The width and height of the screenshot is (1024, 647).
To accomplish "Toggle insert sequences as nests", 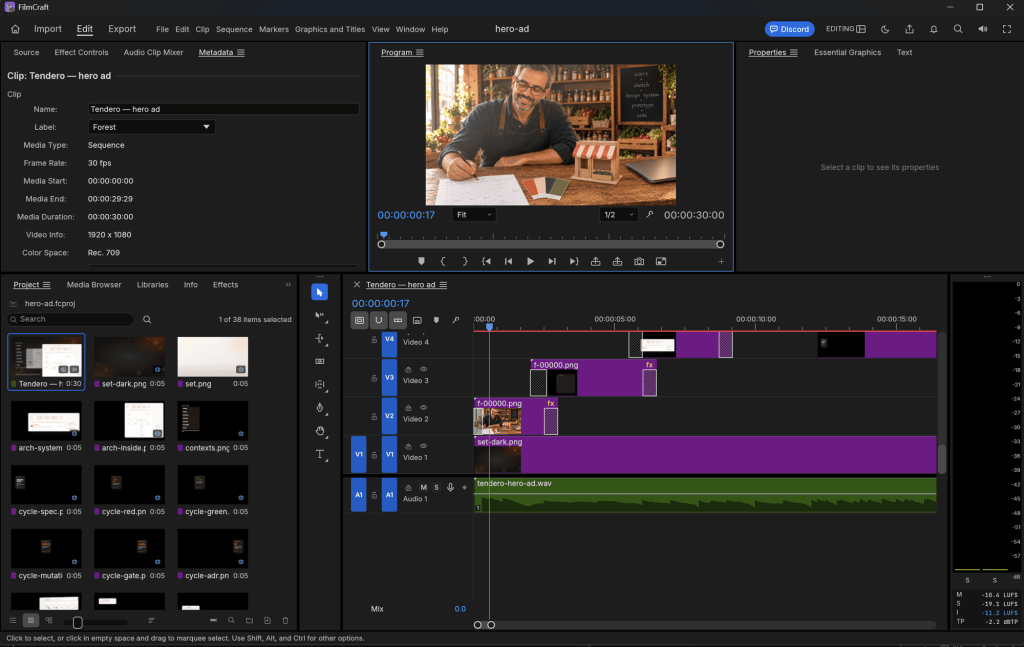I will point(360,320).
